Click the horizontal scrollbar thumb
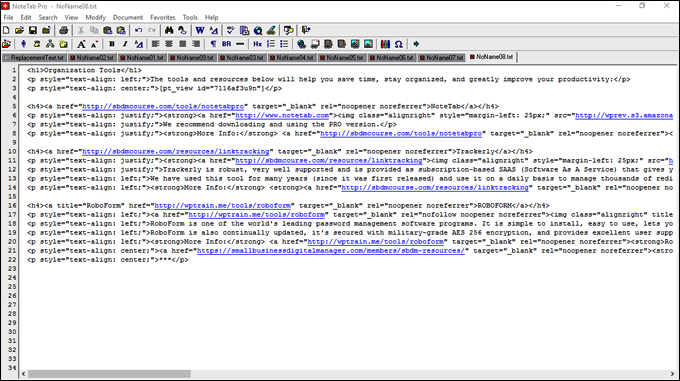 tap(109, 374)
